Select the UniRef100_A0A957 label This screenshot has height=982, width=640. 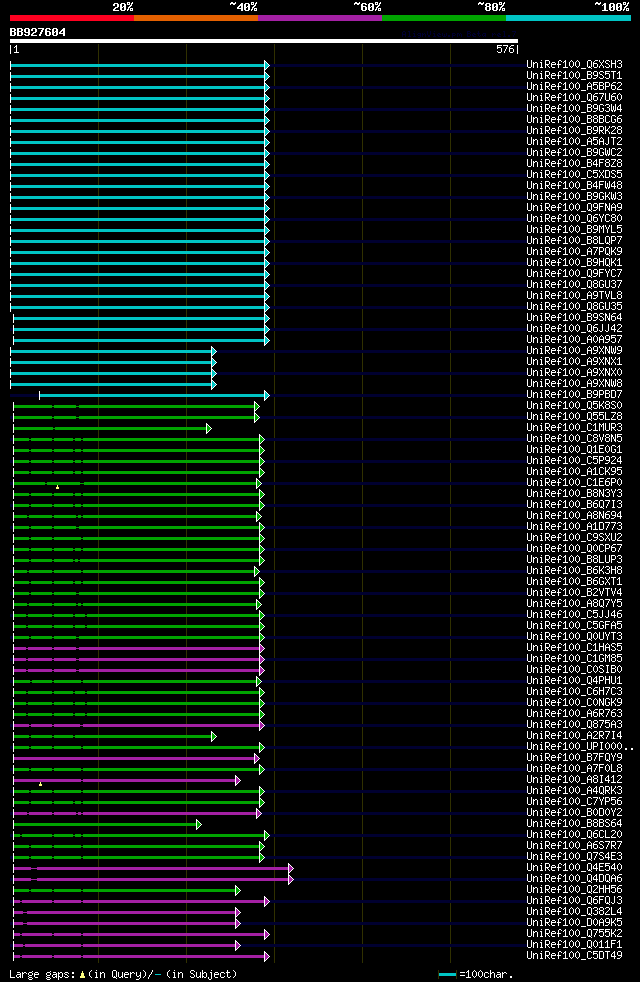tap(574, 339)
